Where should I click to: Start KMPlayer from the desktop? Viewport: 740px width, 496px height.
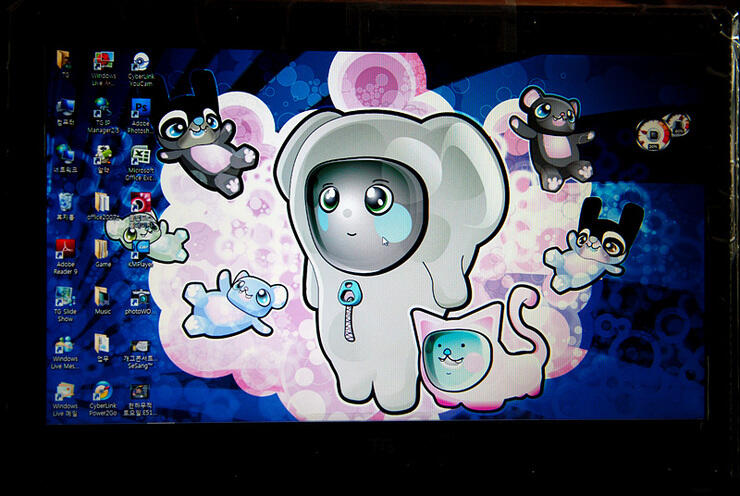[x=141, y=249]
